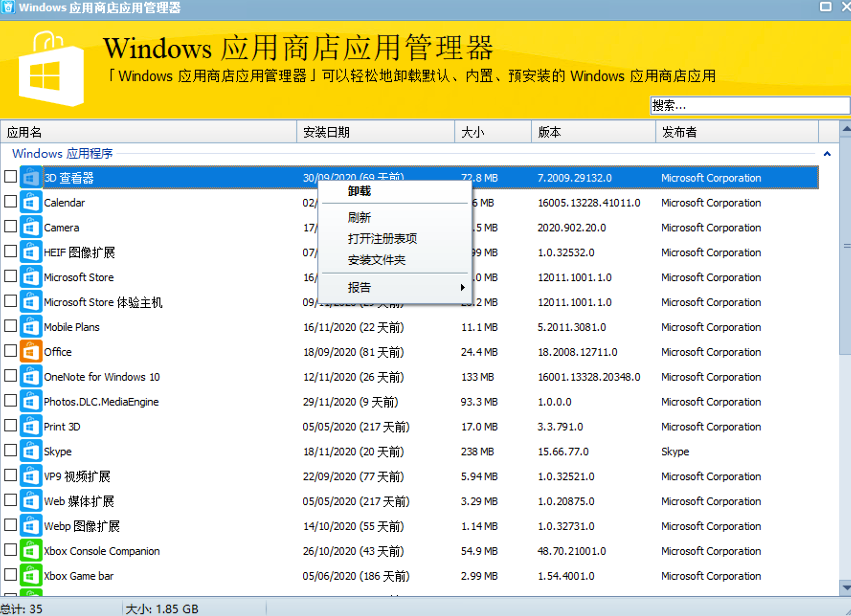Select the Office row checkbox
The image size is (851, 616).
click(10, 351)
